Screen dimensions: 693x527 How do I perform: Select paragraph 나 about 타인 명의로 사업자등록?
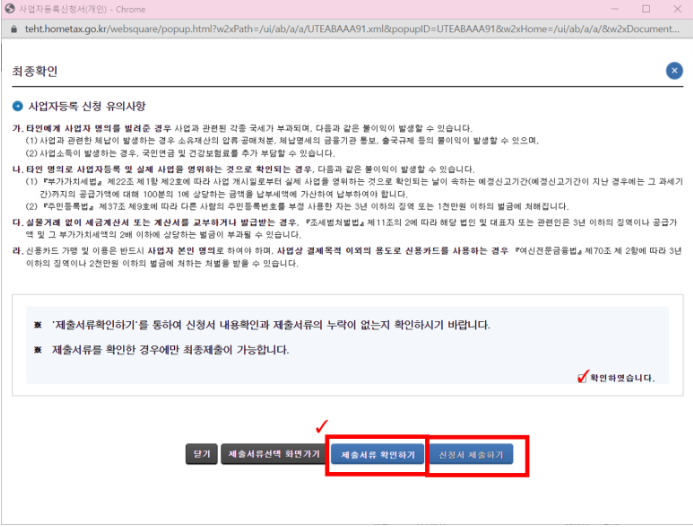point(347,187)
